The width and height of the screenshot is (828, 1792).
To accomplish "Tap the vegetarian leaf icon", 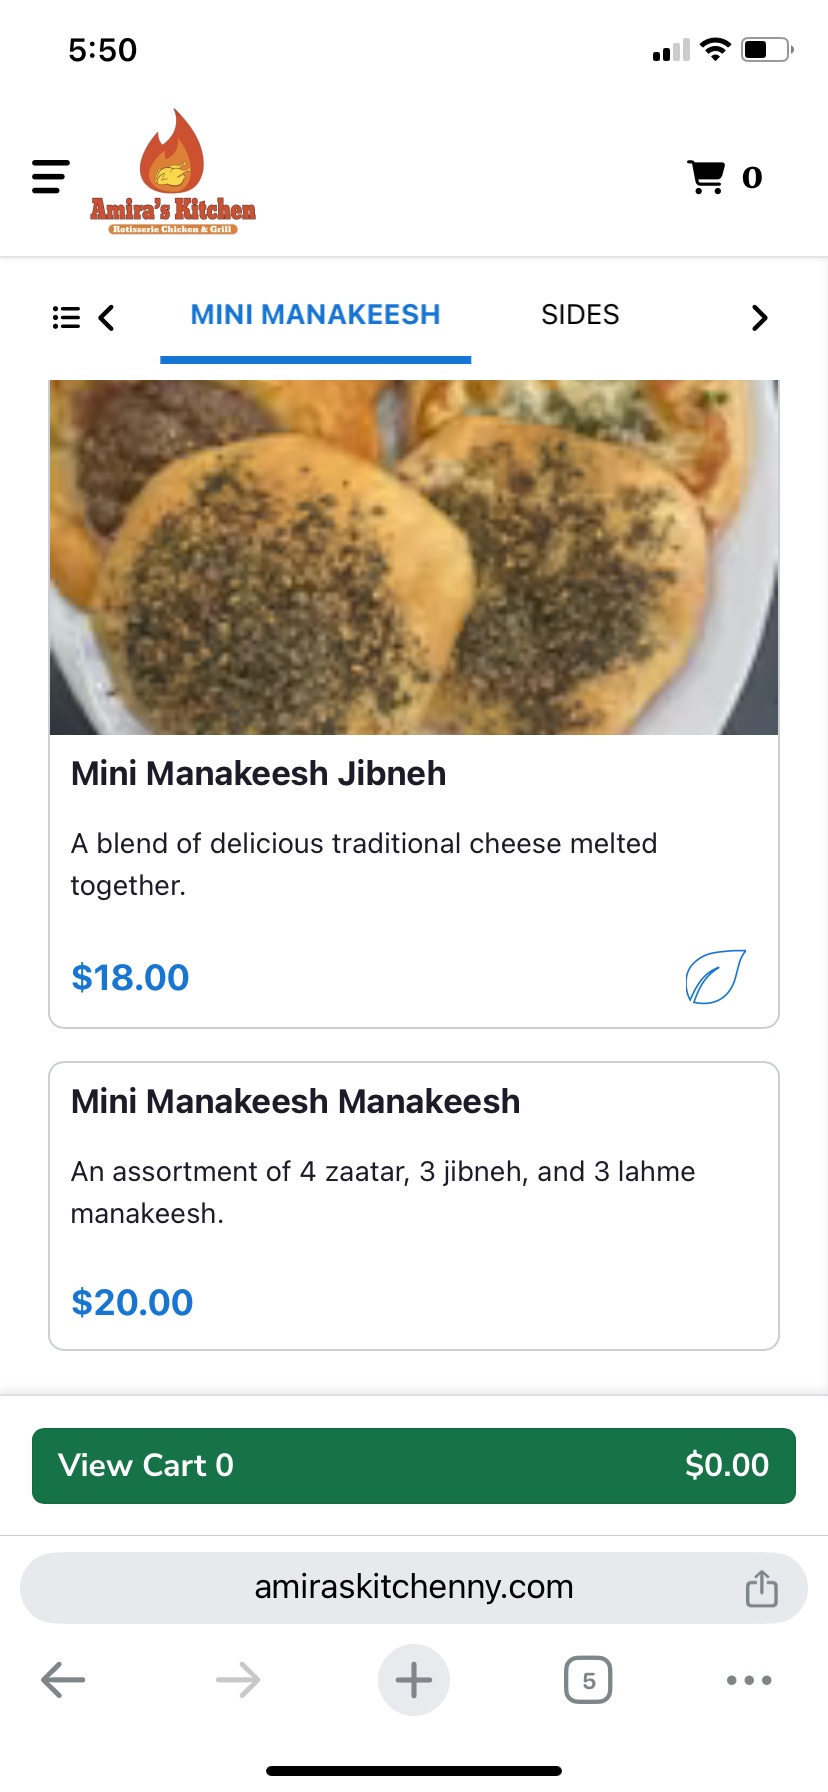I will tap(715, 976).
